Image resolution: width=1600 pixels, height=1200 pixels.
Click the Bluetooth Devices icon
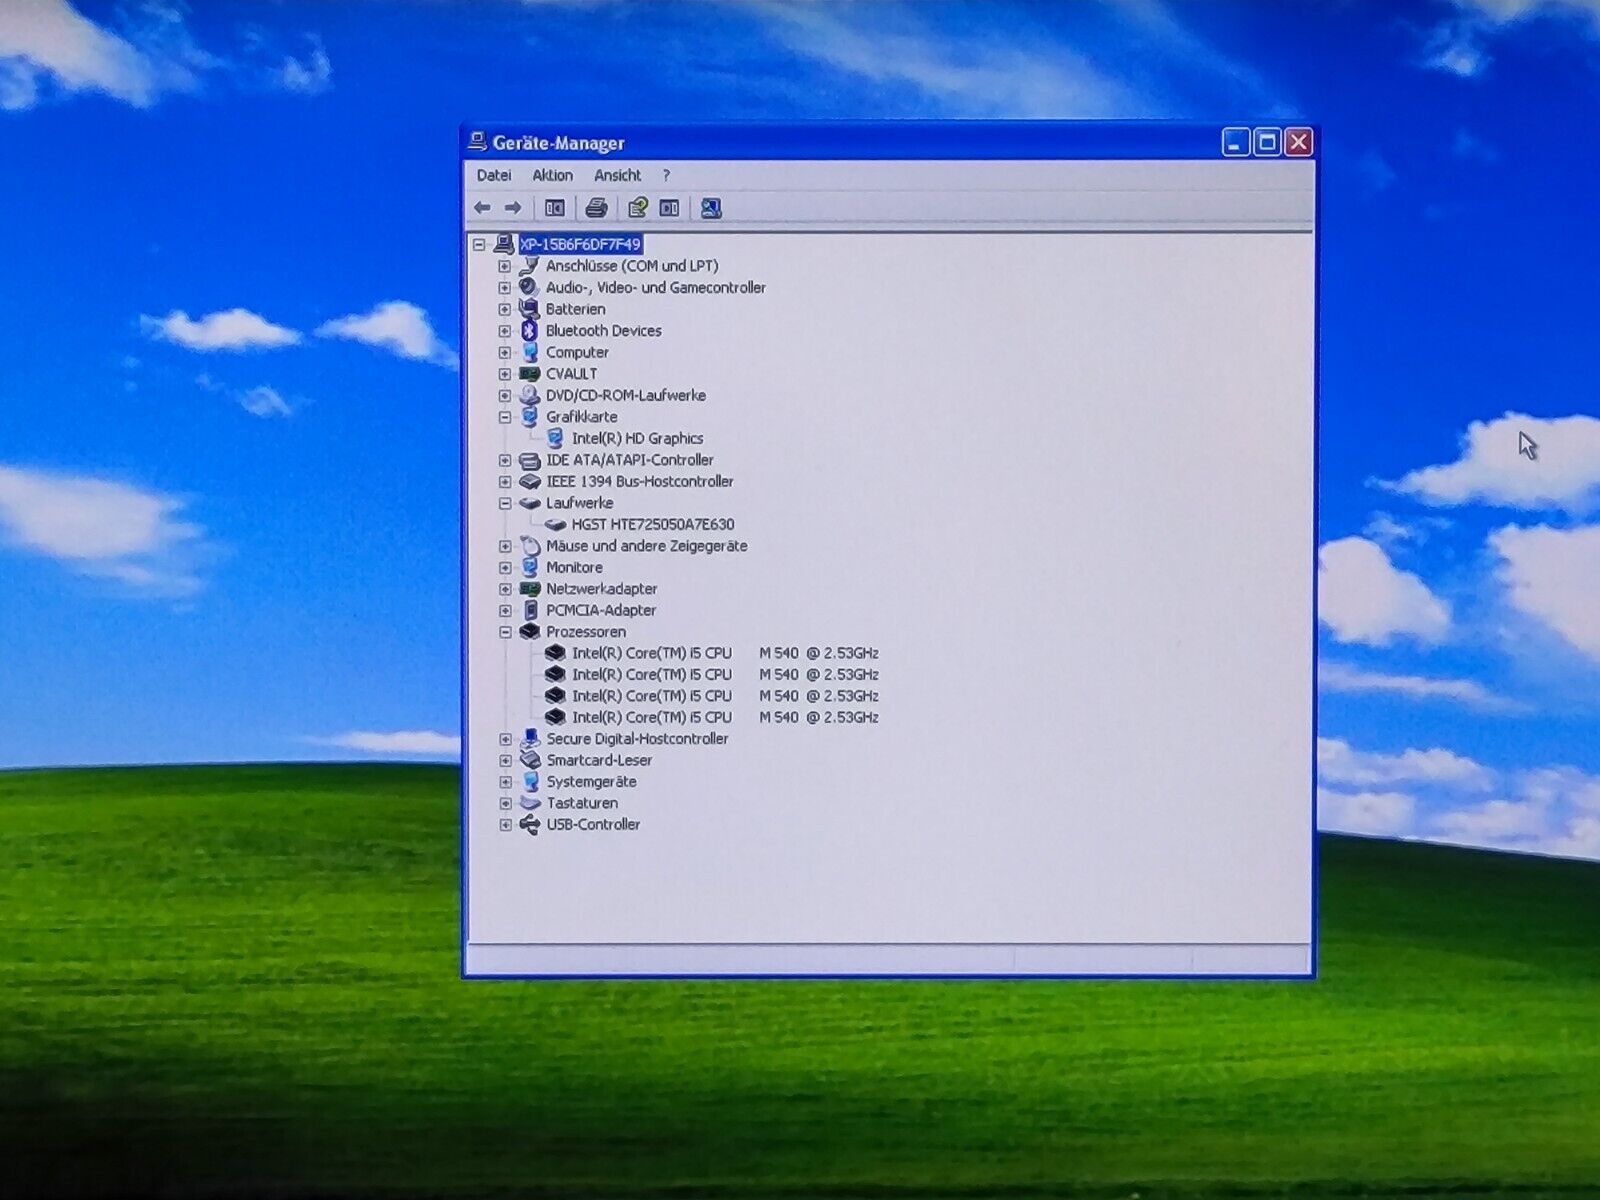tap(530, 331)
